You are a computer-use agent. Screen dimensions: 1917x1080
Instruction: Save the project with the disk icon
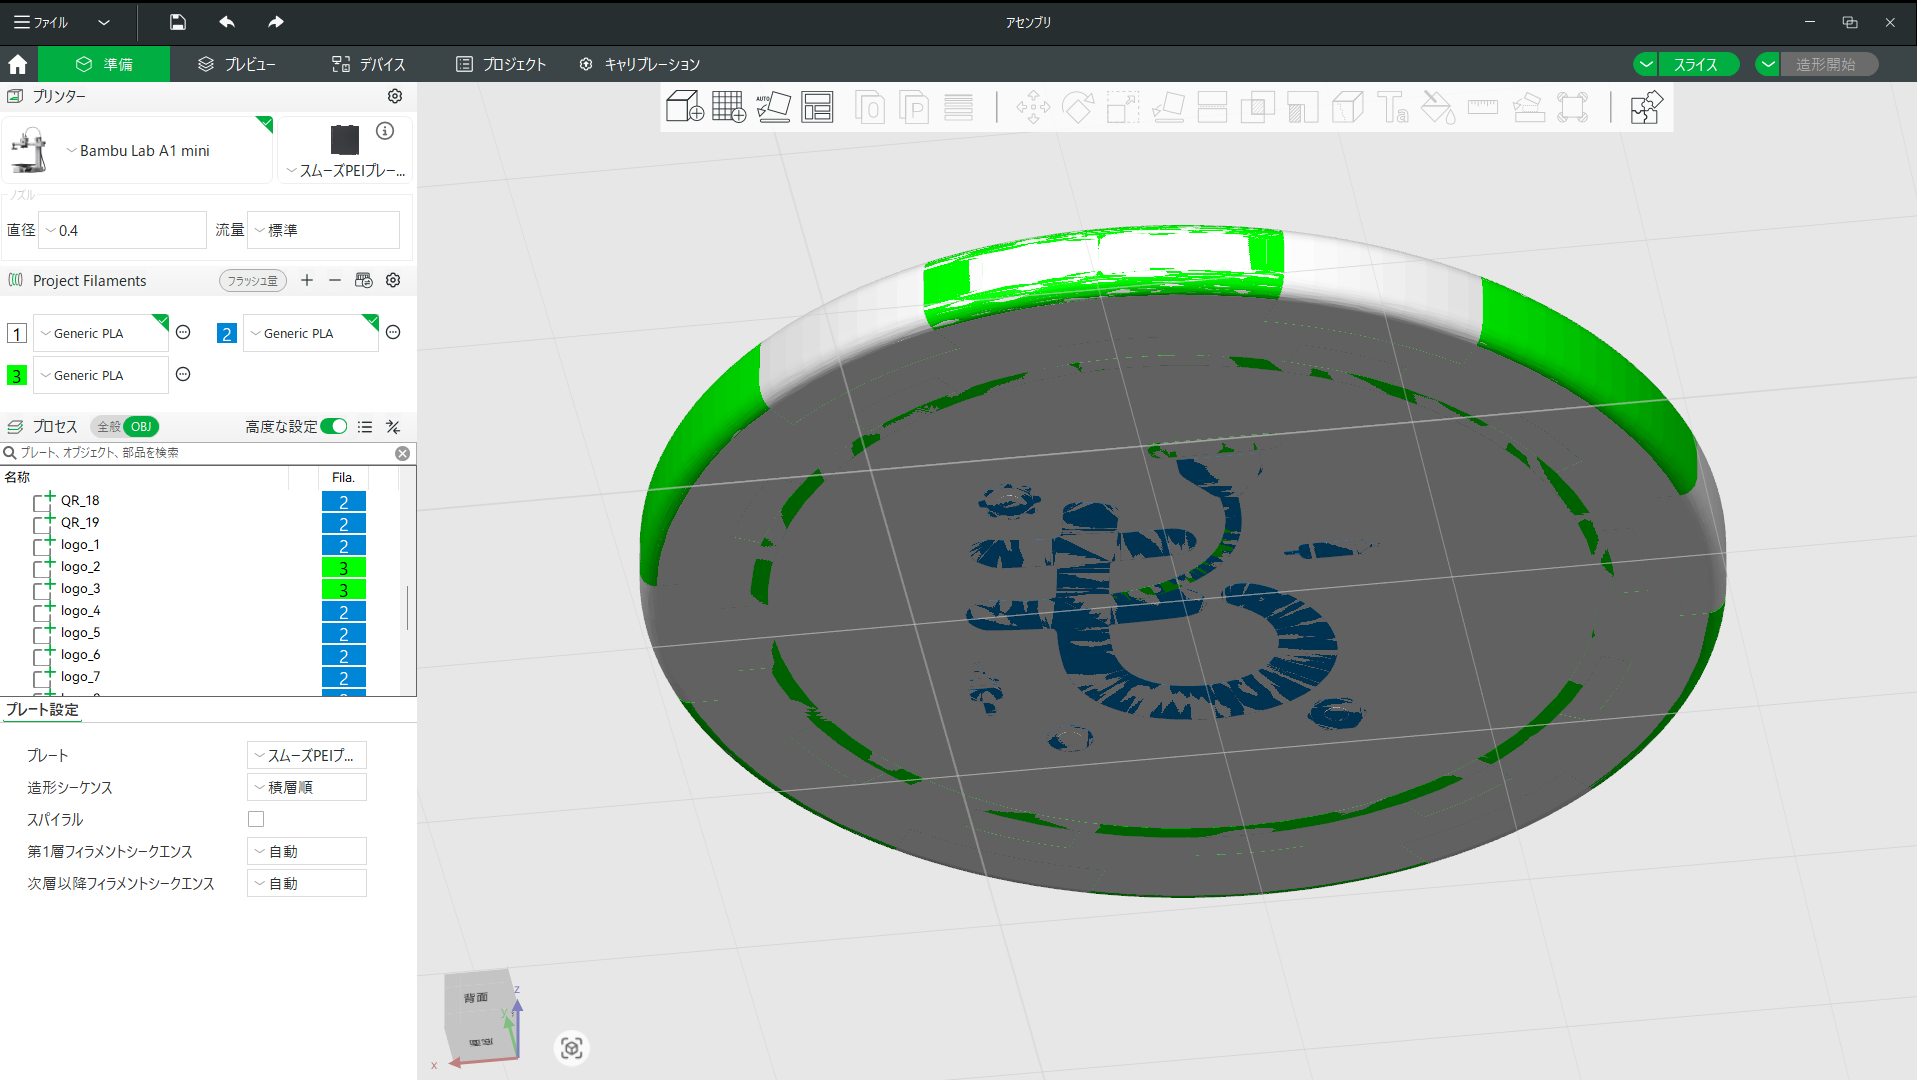click(x=178, y=22)
